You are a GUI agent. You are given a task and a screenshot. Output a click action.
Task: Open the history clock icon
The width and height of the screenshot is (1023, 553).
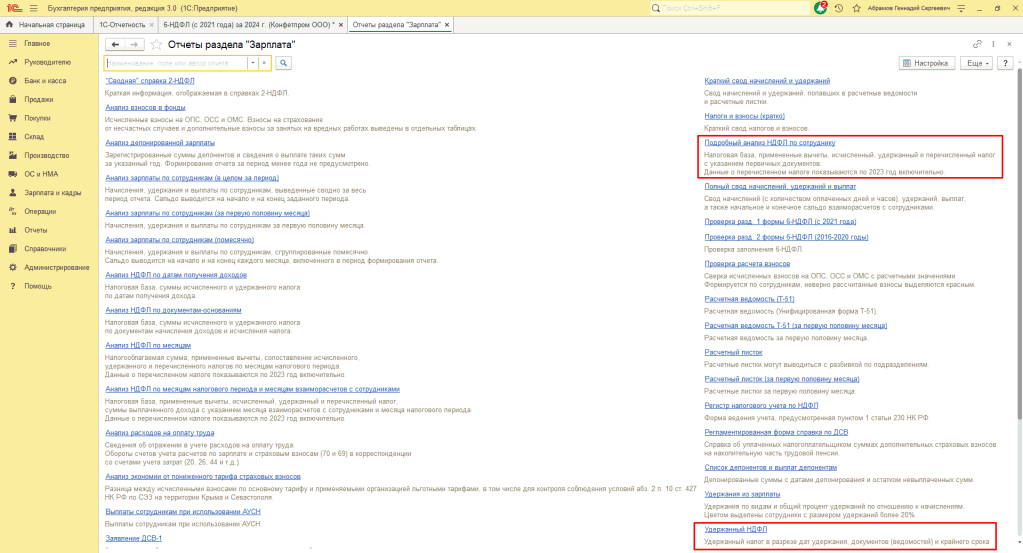point(838,7)
